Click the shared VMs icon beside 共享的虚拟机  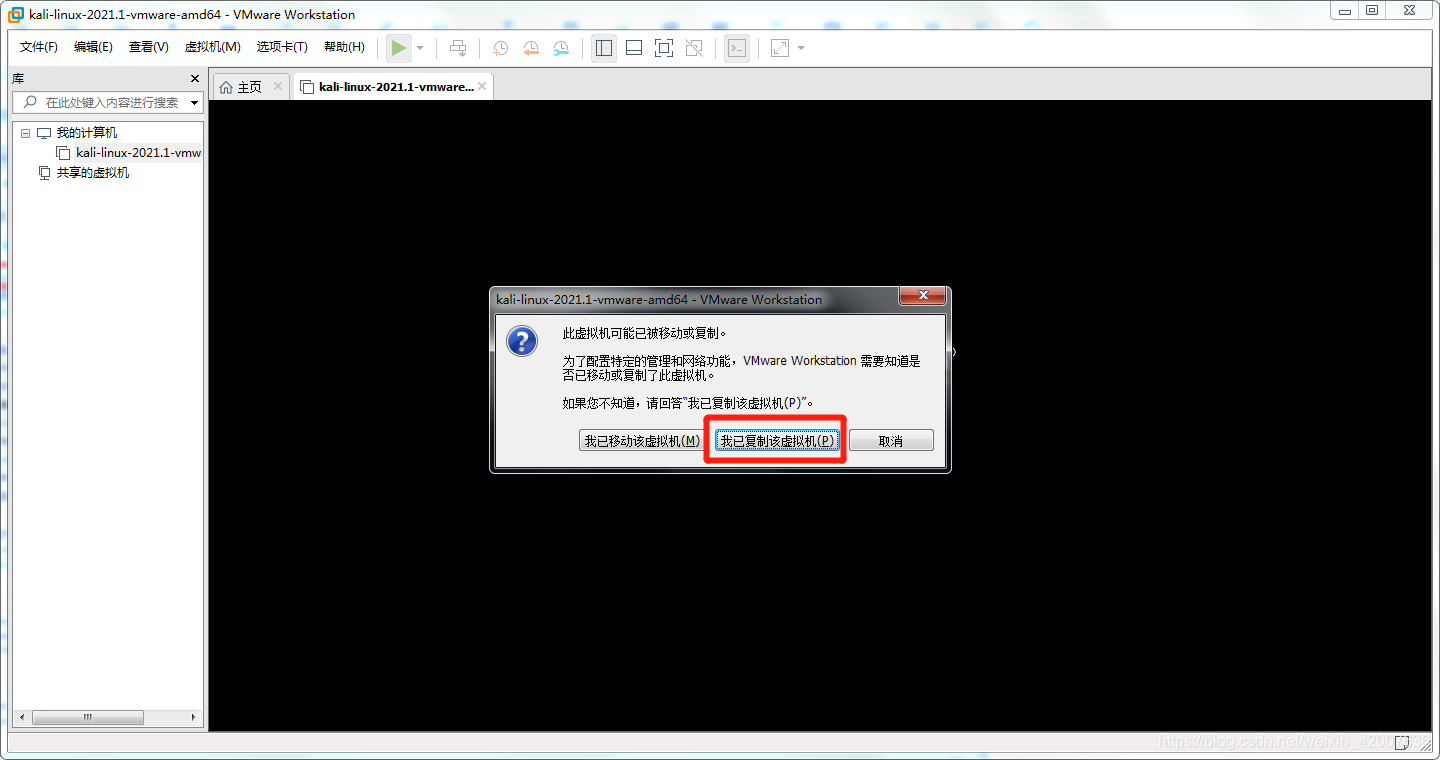pyautogui.click(x=43, y=173)
